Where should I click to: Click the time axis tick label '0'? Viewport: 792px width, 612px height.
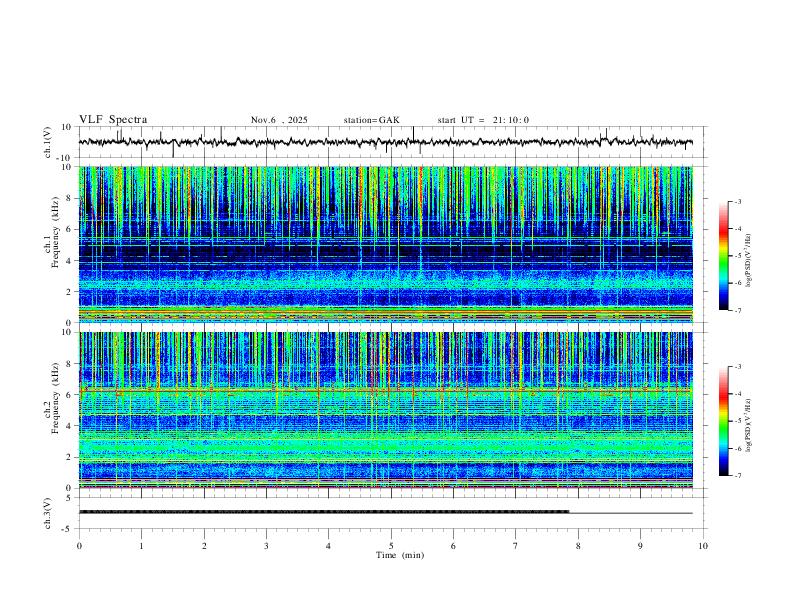click(x=79, y=546)
